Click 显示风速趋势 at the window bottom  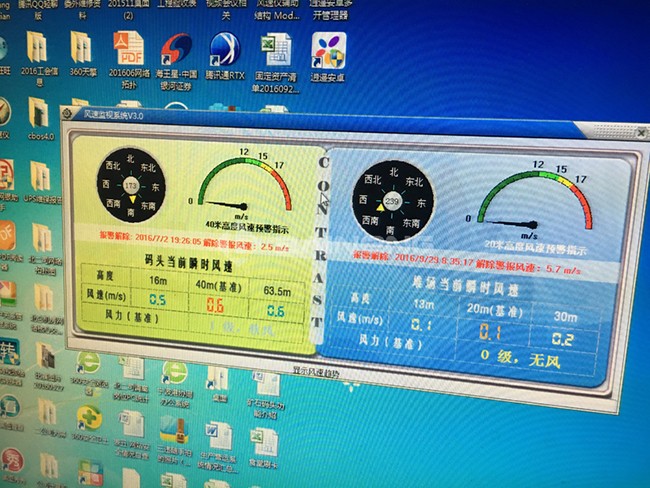(315, 372)
